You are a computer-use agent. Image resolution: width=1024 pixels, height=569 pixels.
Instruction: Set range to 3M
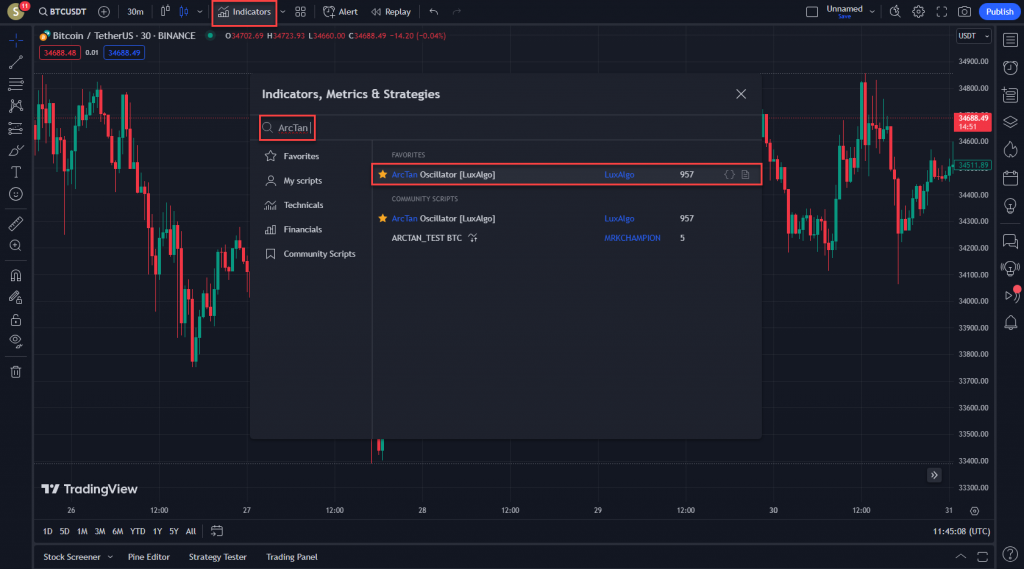(x=99, y=531)
